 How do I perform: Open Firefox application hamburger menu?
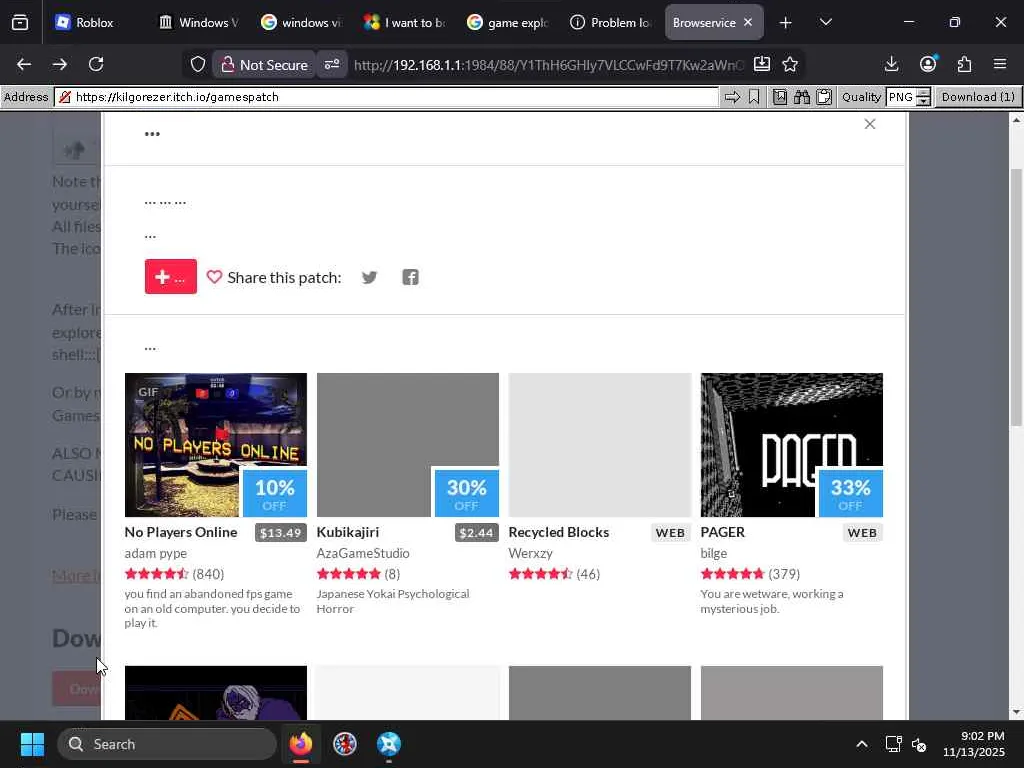[1000, 64]
